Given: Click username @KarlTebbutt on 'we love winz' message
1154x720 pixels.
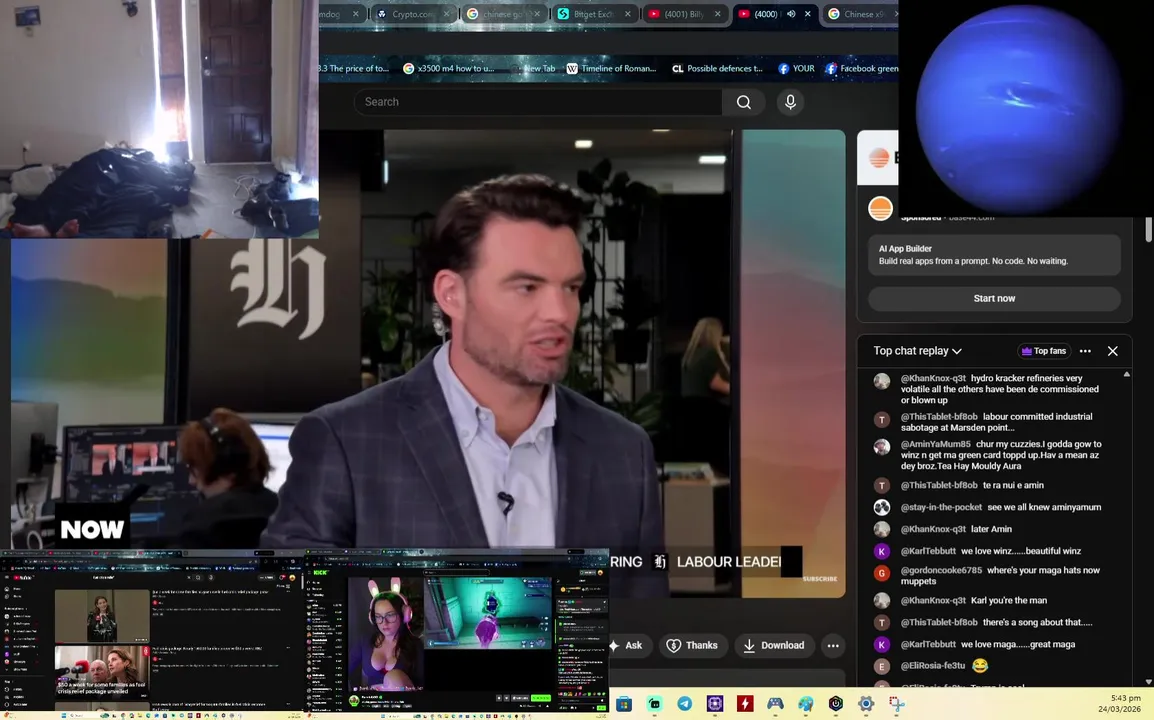Looking at the screenshot, I should pos(928,551).
